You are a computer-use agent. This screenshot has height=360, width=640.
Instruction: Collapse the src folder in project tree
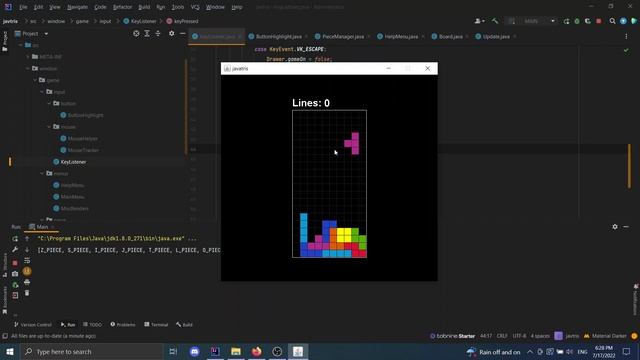21,45
